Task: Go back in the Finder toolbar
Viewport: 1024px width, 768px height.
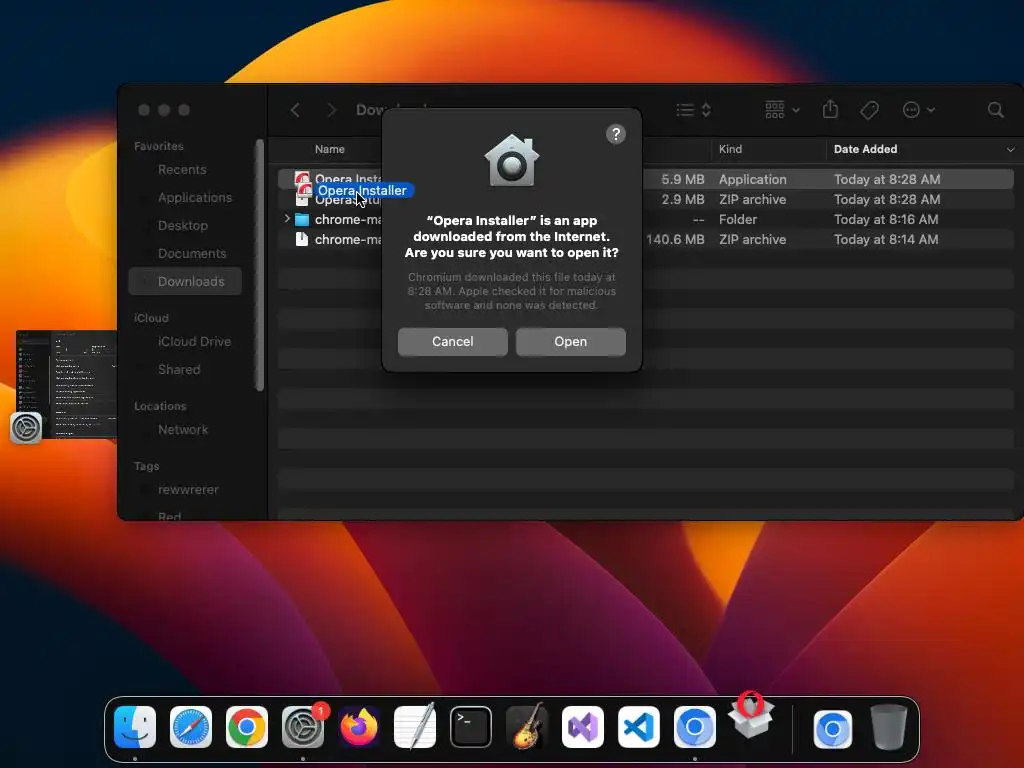Action: 295,110
